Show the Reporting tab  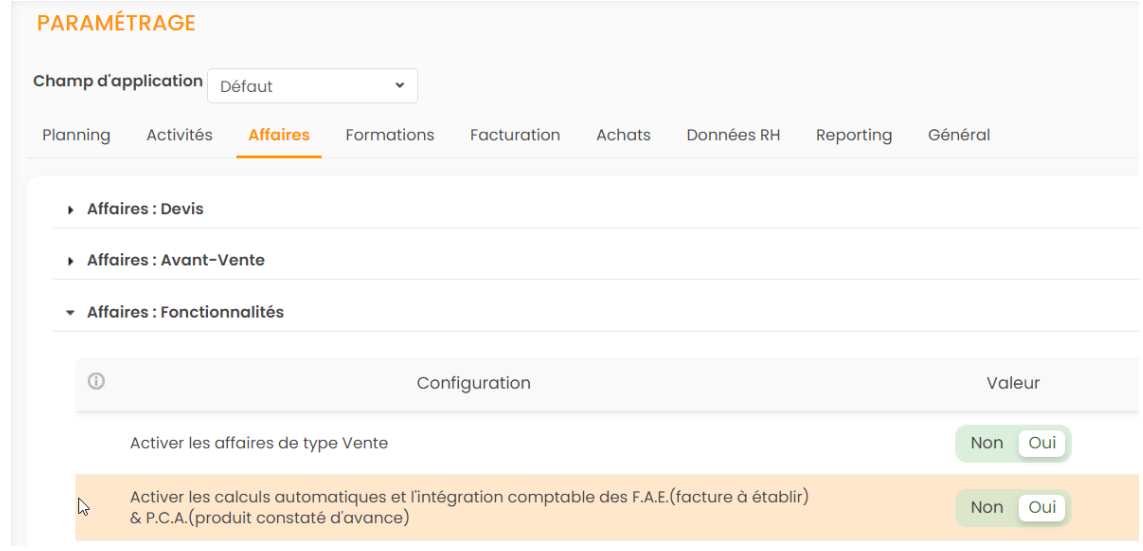point(853,135)
